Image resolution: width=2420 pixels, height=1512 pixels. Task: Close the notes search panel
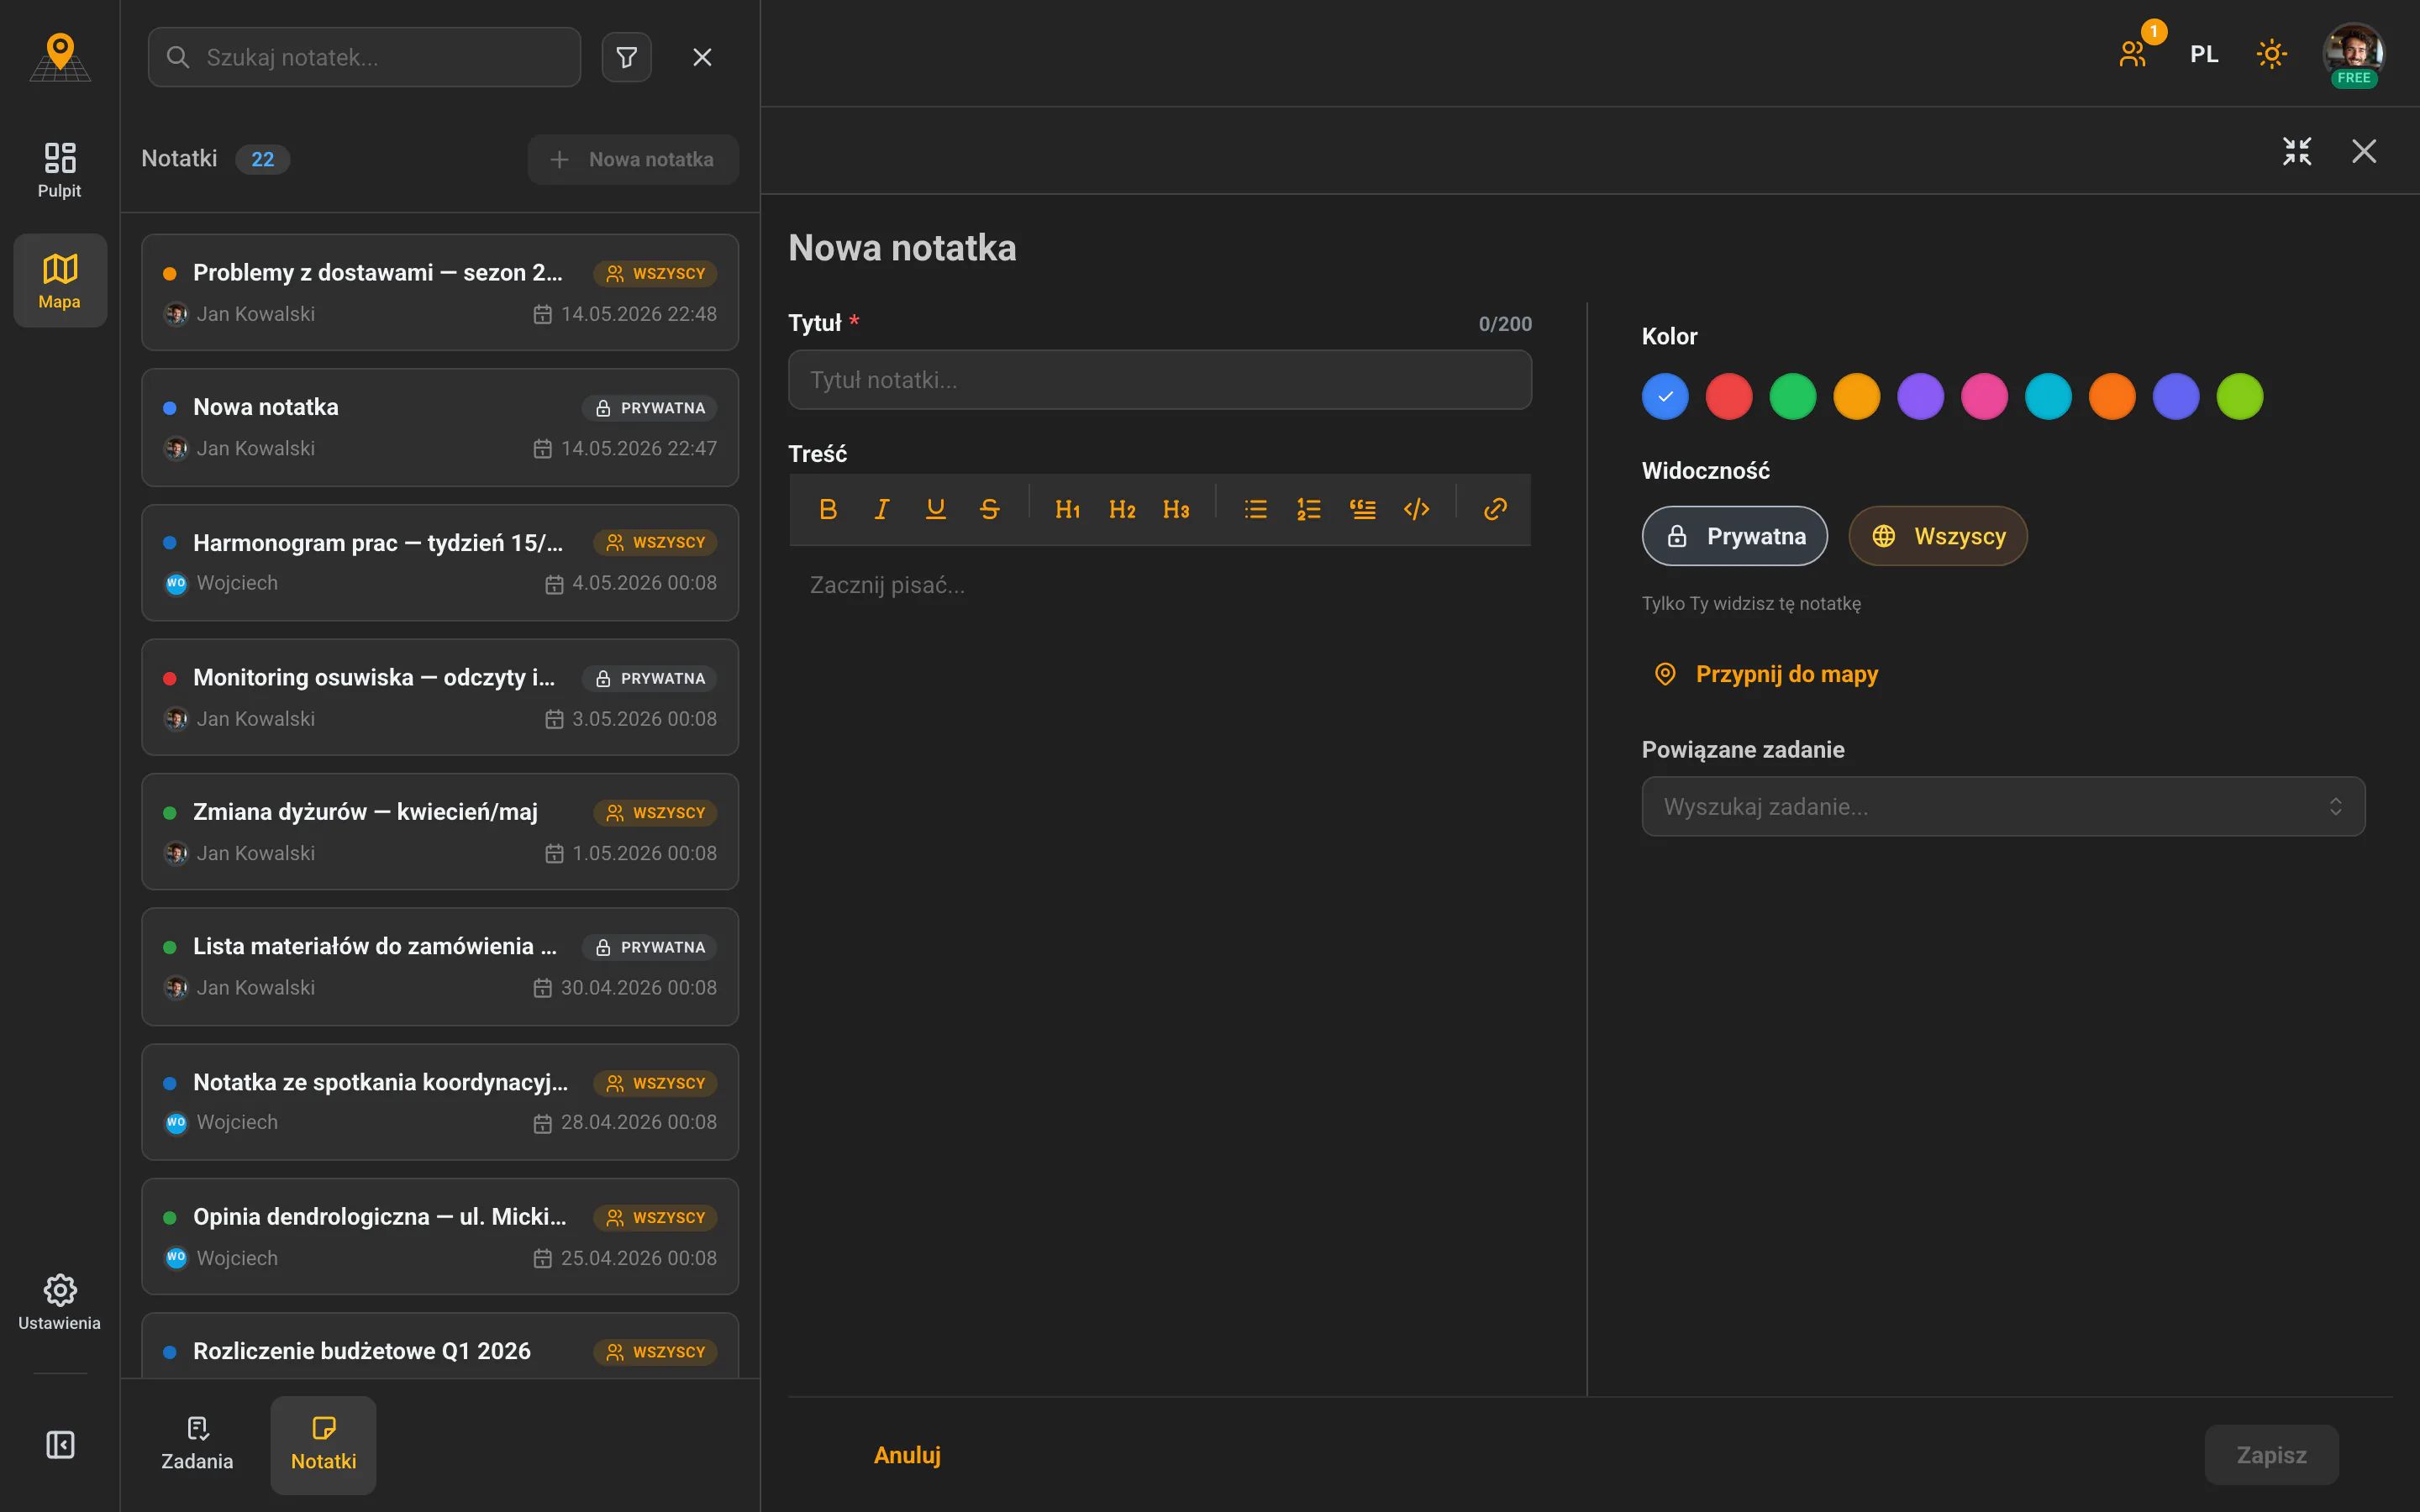tap(702, 57)
